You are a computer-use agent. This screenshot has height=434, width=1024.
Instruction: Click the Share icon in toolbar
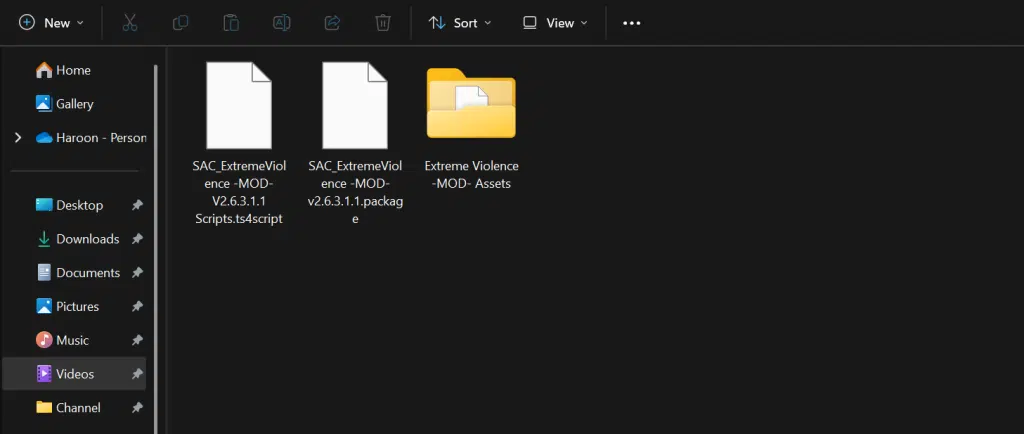pyautogui.click(x=333, y=22)
